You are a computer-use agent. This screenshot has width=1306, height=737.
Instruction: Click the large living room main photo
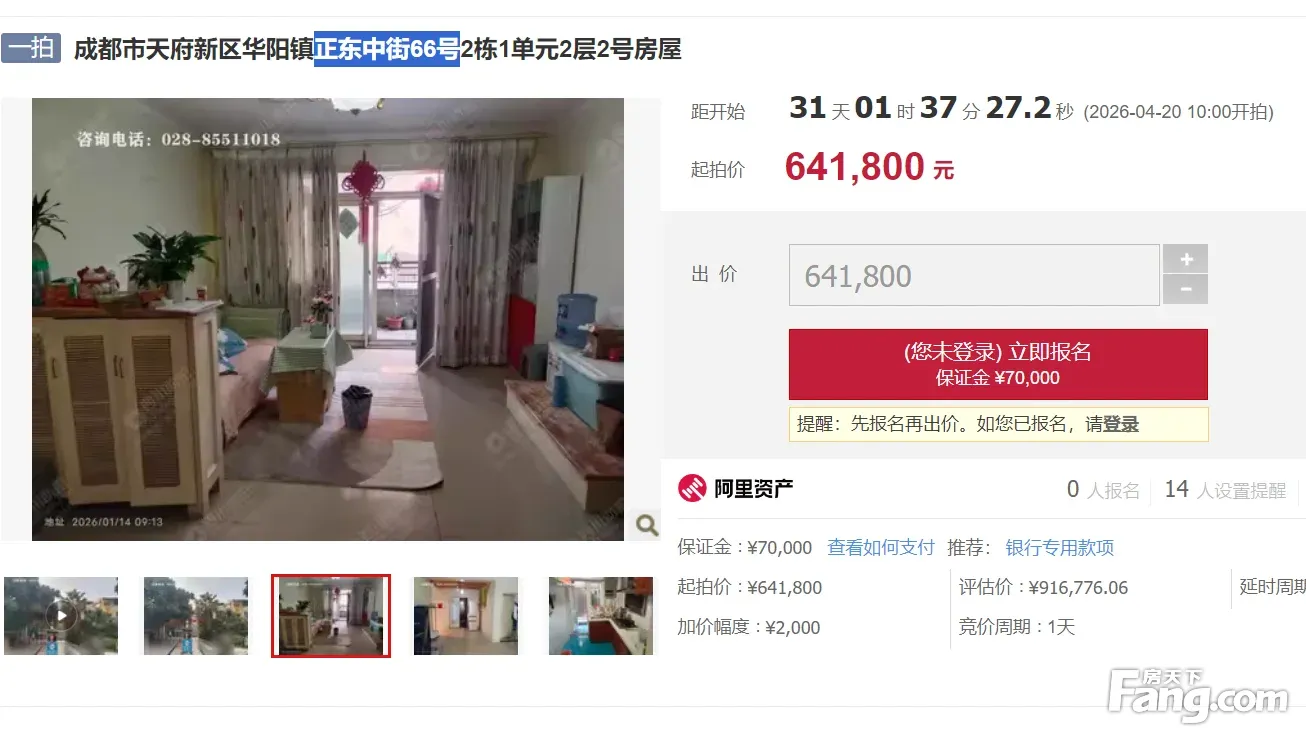click(x=328, y=319)
